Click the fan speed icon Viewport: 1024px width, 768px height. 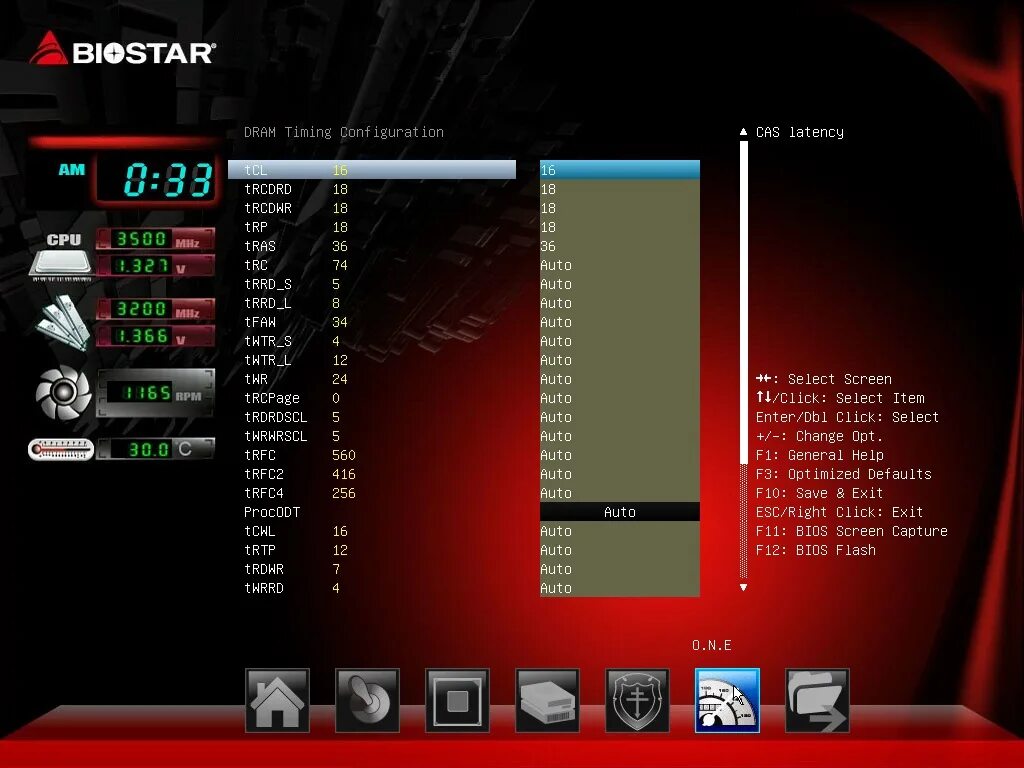63,392
